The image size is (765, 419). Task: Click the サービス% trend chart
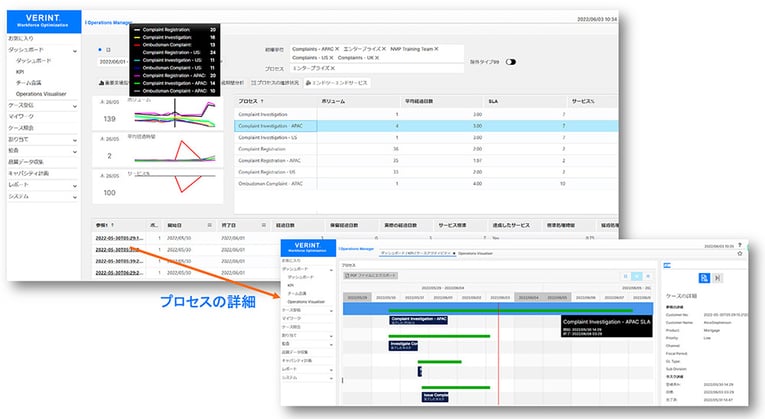(x=175, y=185)
